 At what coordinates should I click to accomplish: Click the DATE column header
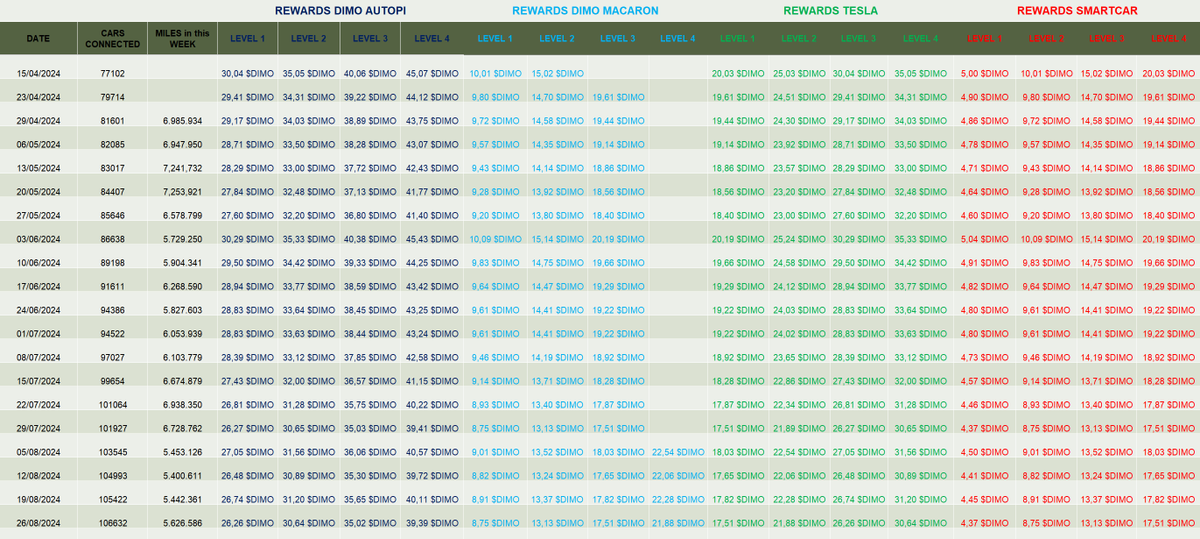click(38, 38)
